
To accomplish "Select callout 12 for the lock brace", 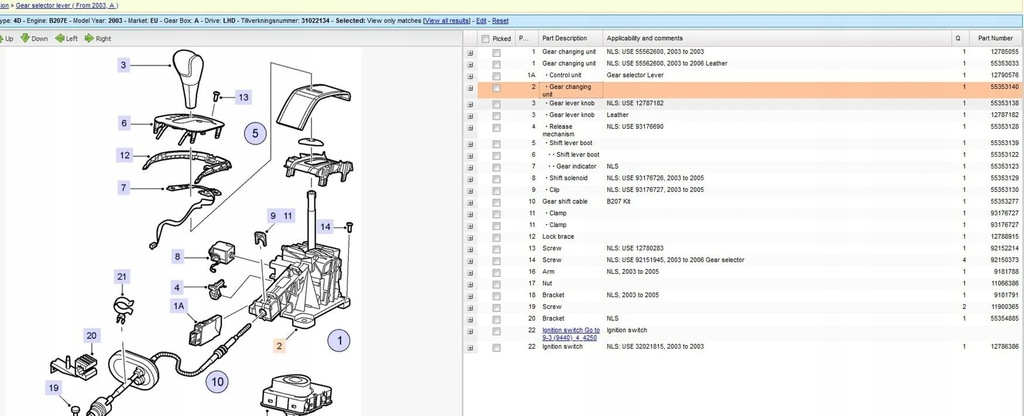I will pyautogui.click(x=125, y=155).
